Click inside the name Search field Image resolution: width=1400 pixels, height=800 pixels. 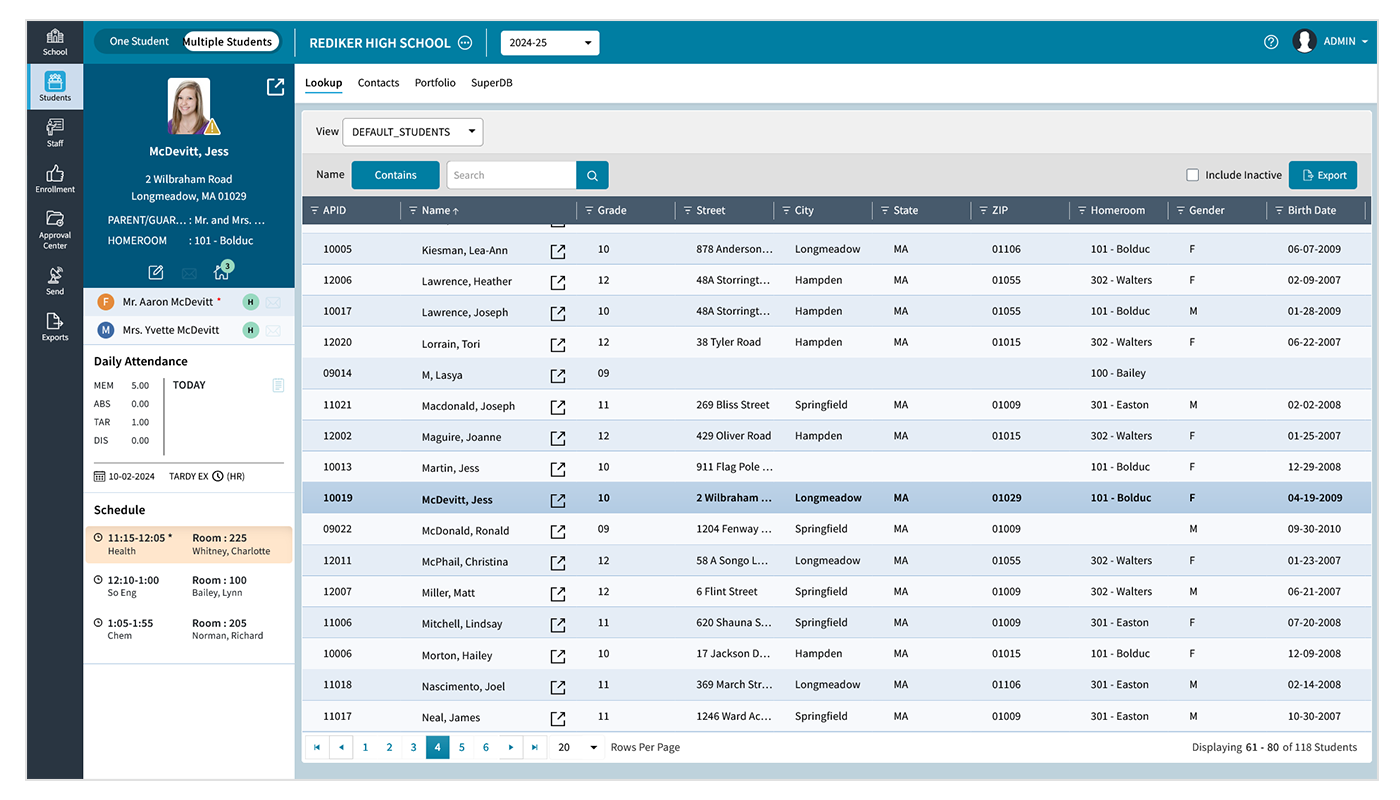click(511, 174)
